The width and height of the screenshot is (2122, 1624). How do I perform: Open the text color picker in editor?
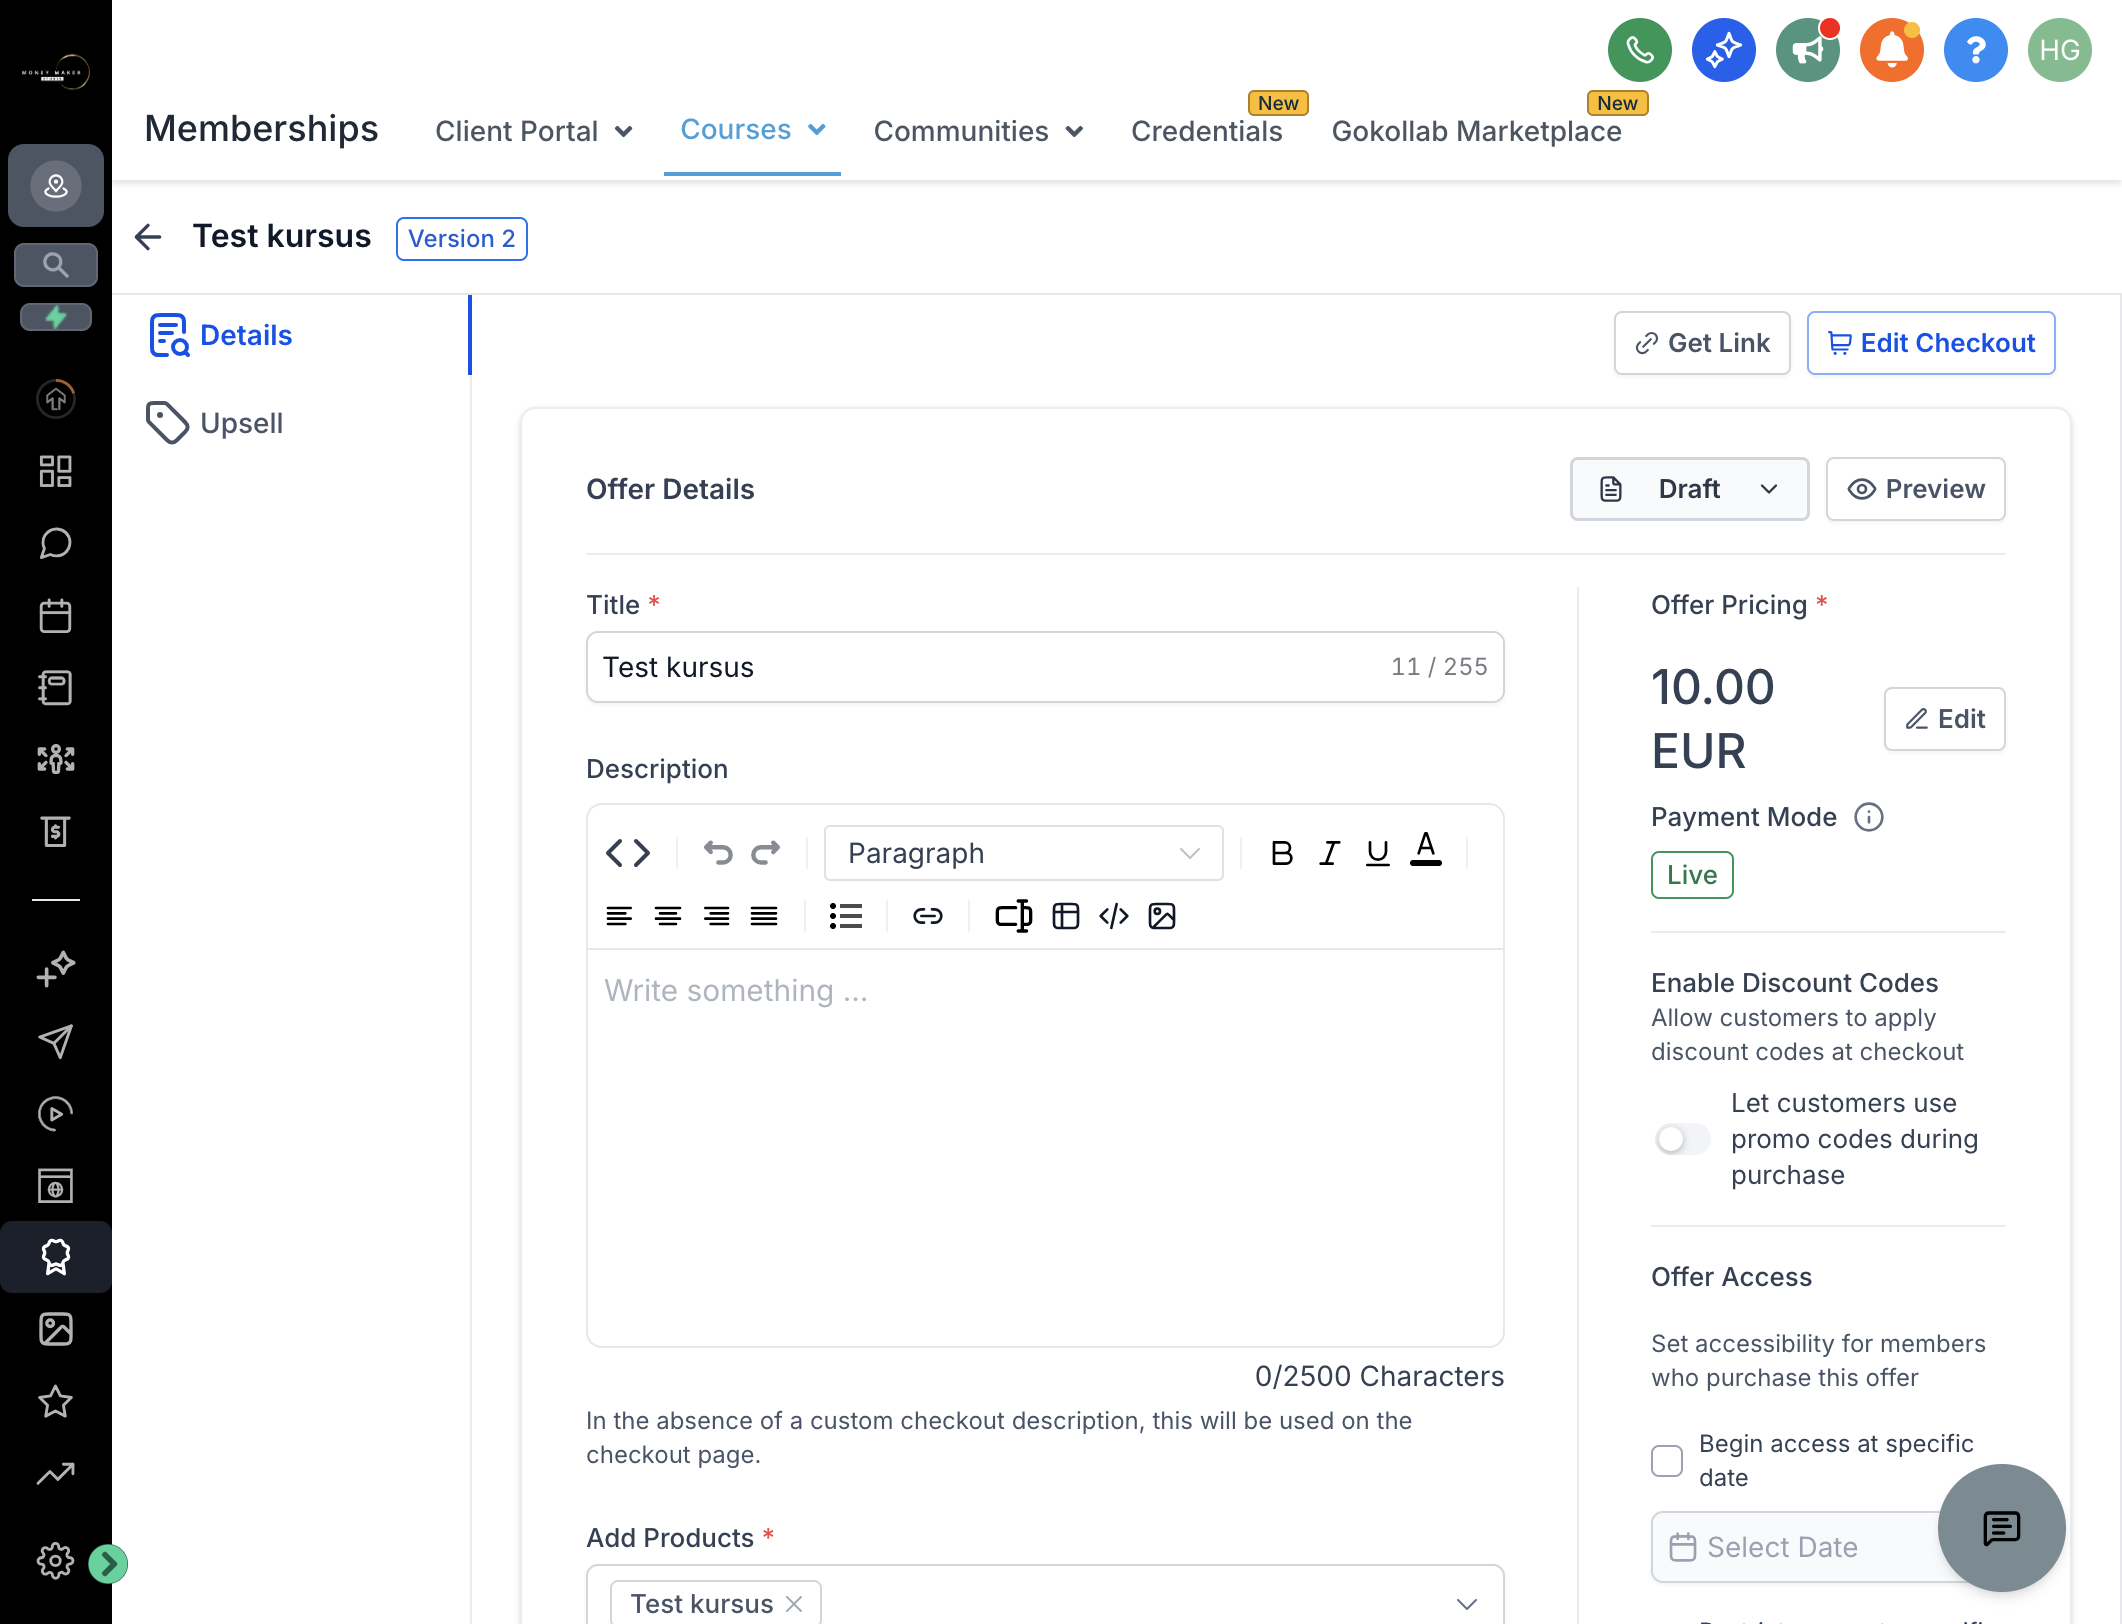(x=1425, y=851)
